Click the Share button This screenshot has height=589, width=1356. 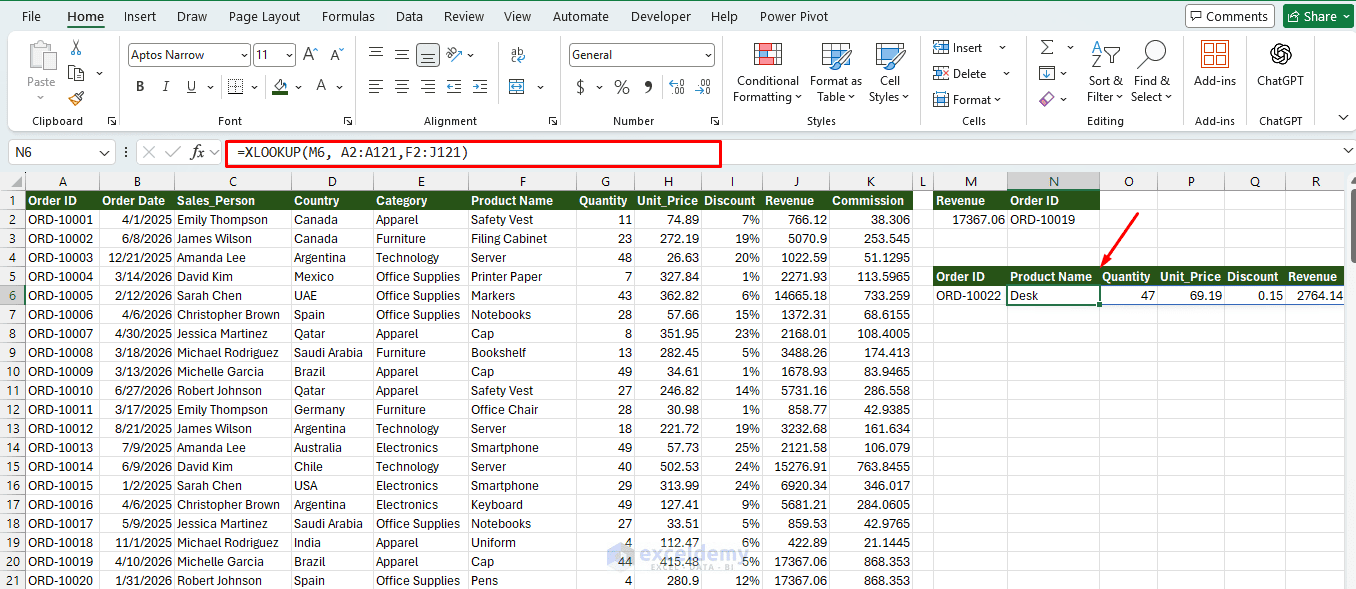click(1316, 16)
